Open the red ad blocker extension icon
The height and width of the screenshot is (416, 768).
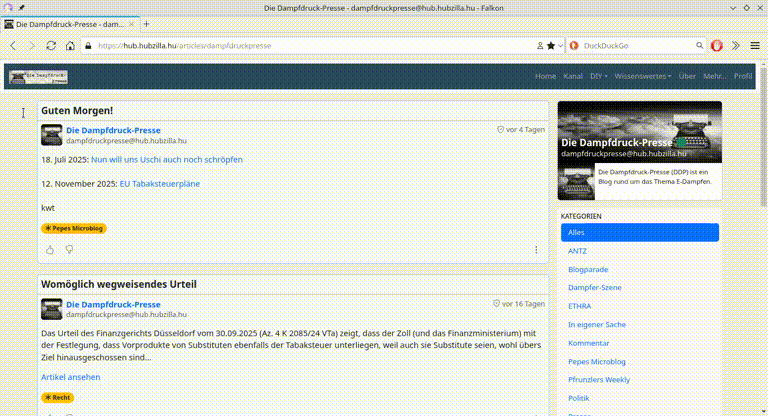point(717,46)
